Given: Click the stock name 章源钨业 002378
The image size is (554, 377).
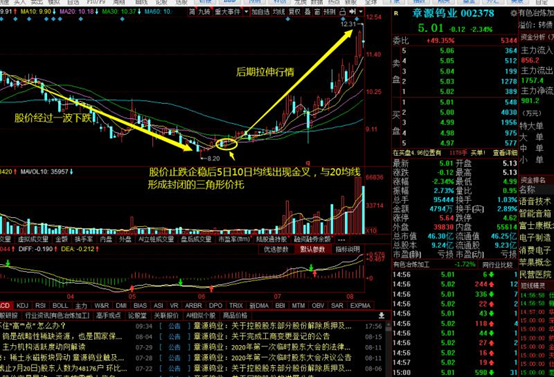Looking at the screenshot, I should click(453, 14).
